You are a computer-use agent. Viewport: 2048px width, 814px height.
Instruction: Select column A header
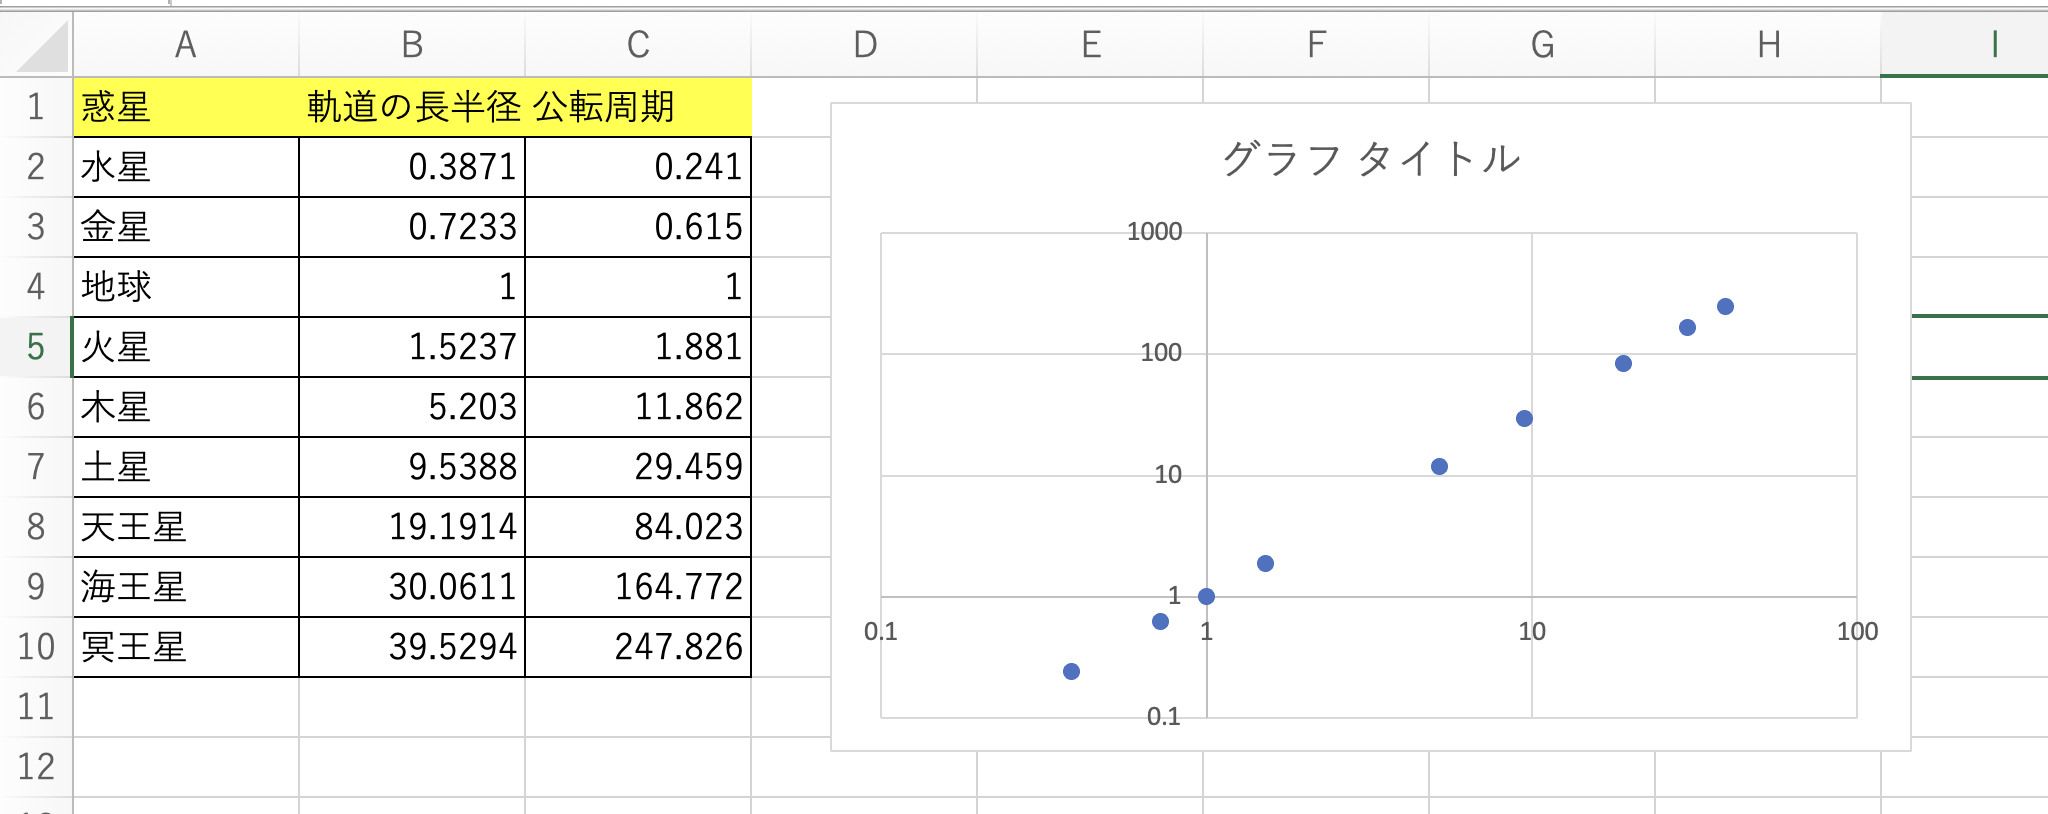[x=185, y=45]
